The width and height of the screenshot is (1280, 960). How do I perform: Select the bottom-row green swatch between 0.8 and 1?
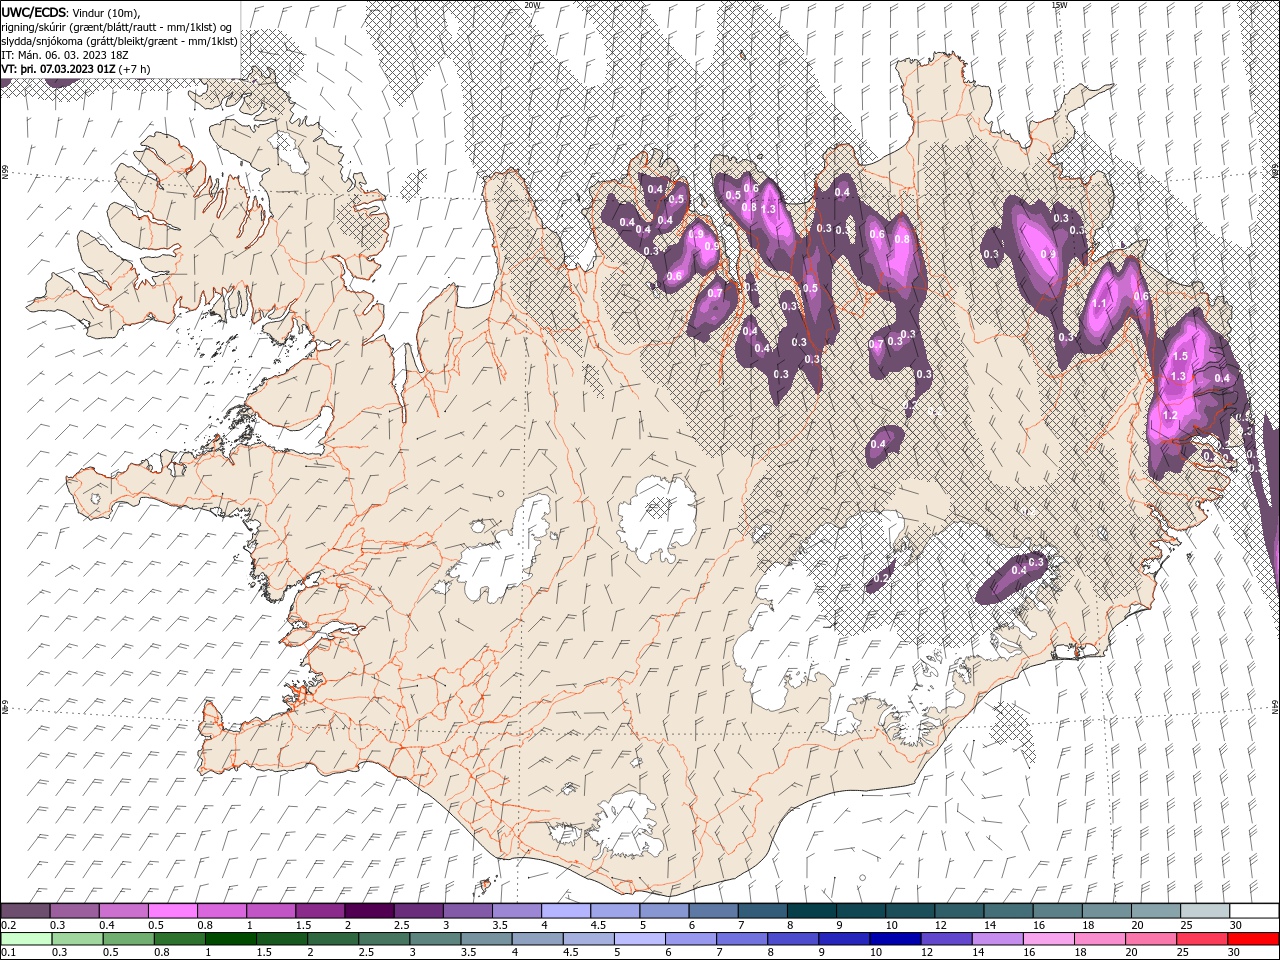[x=179, y=939]
